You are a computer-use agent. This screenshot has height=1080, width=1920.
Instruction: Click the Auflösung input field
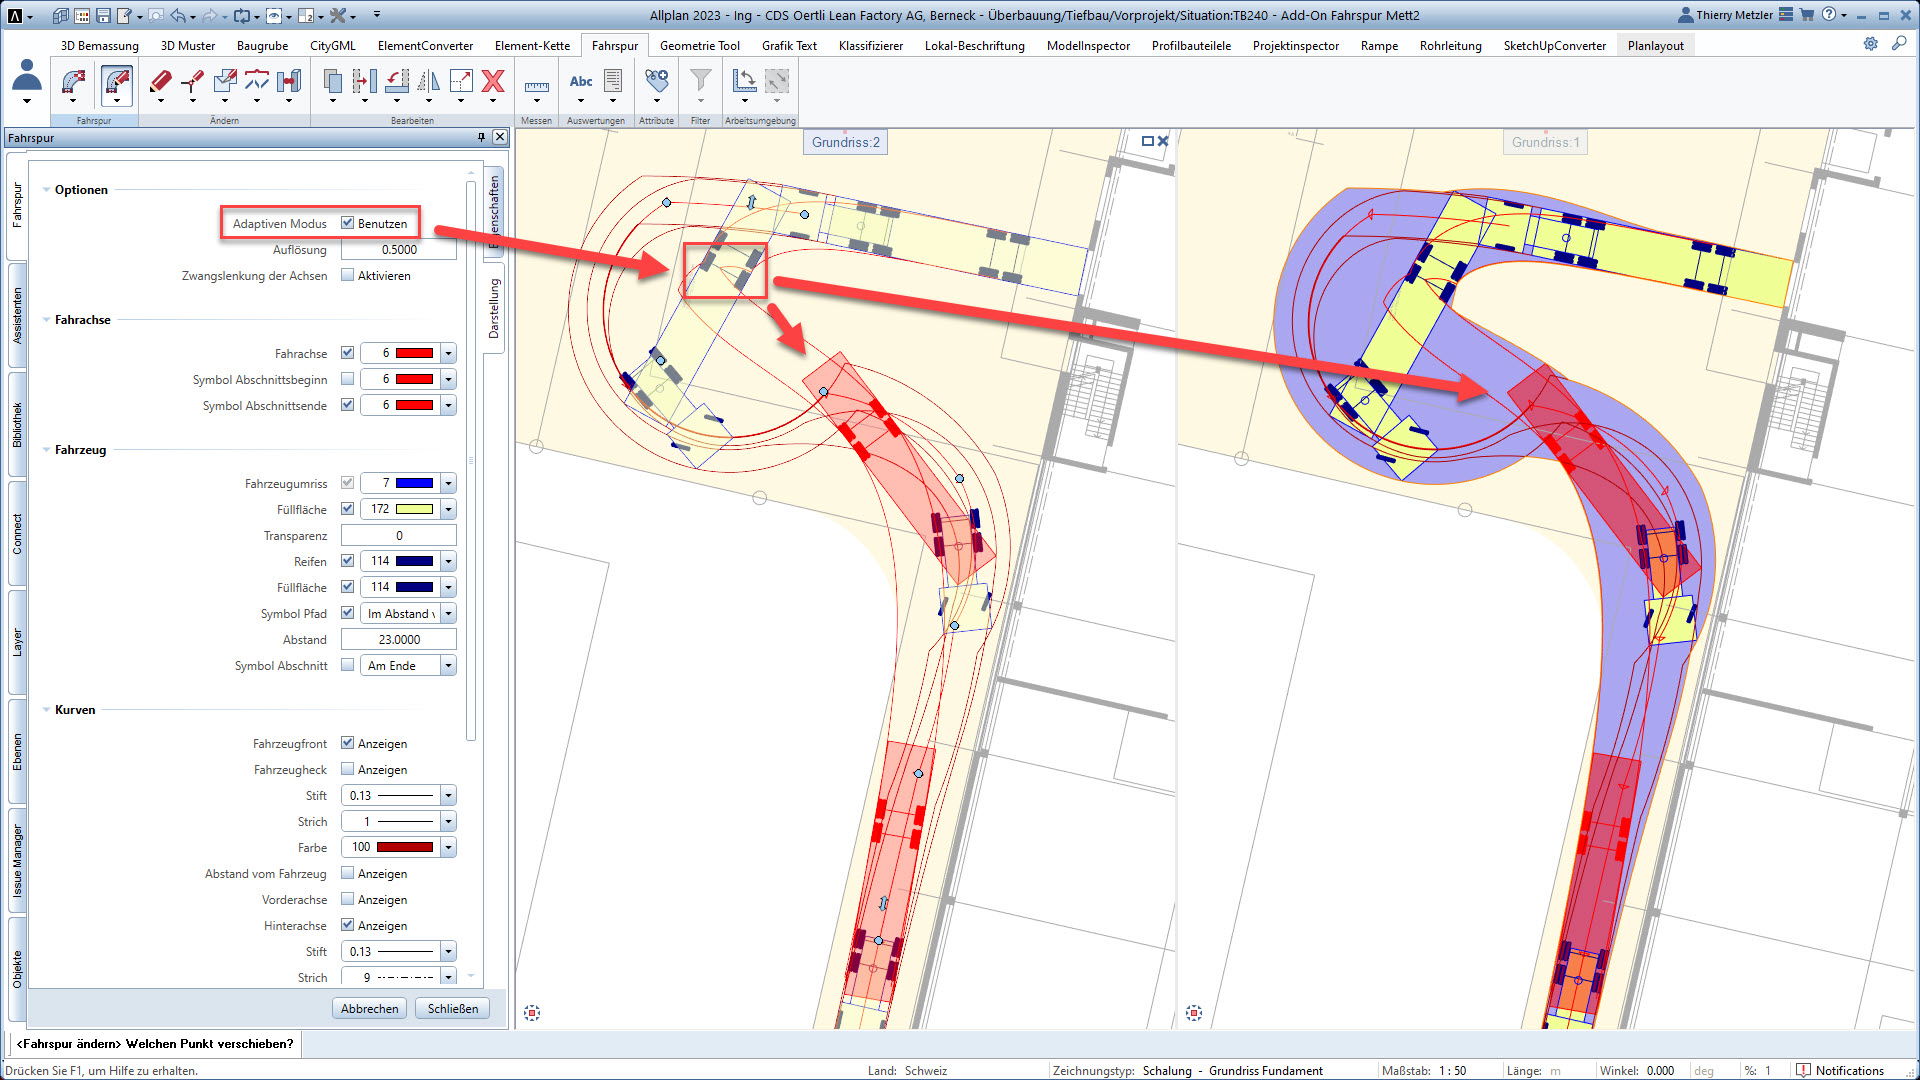tap(398, 249)
